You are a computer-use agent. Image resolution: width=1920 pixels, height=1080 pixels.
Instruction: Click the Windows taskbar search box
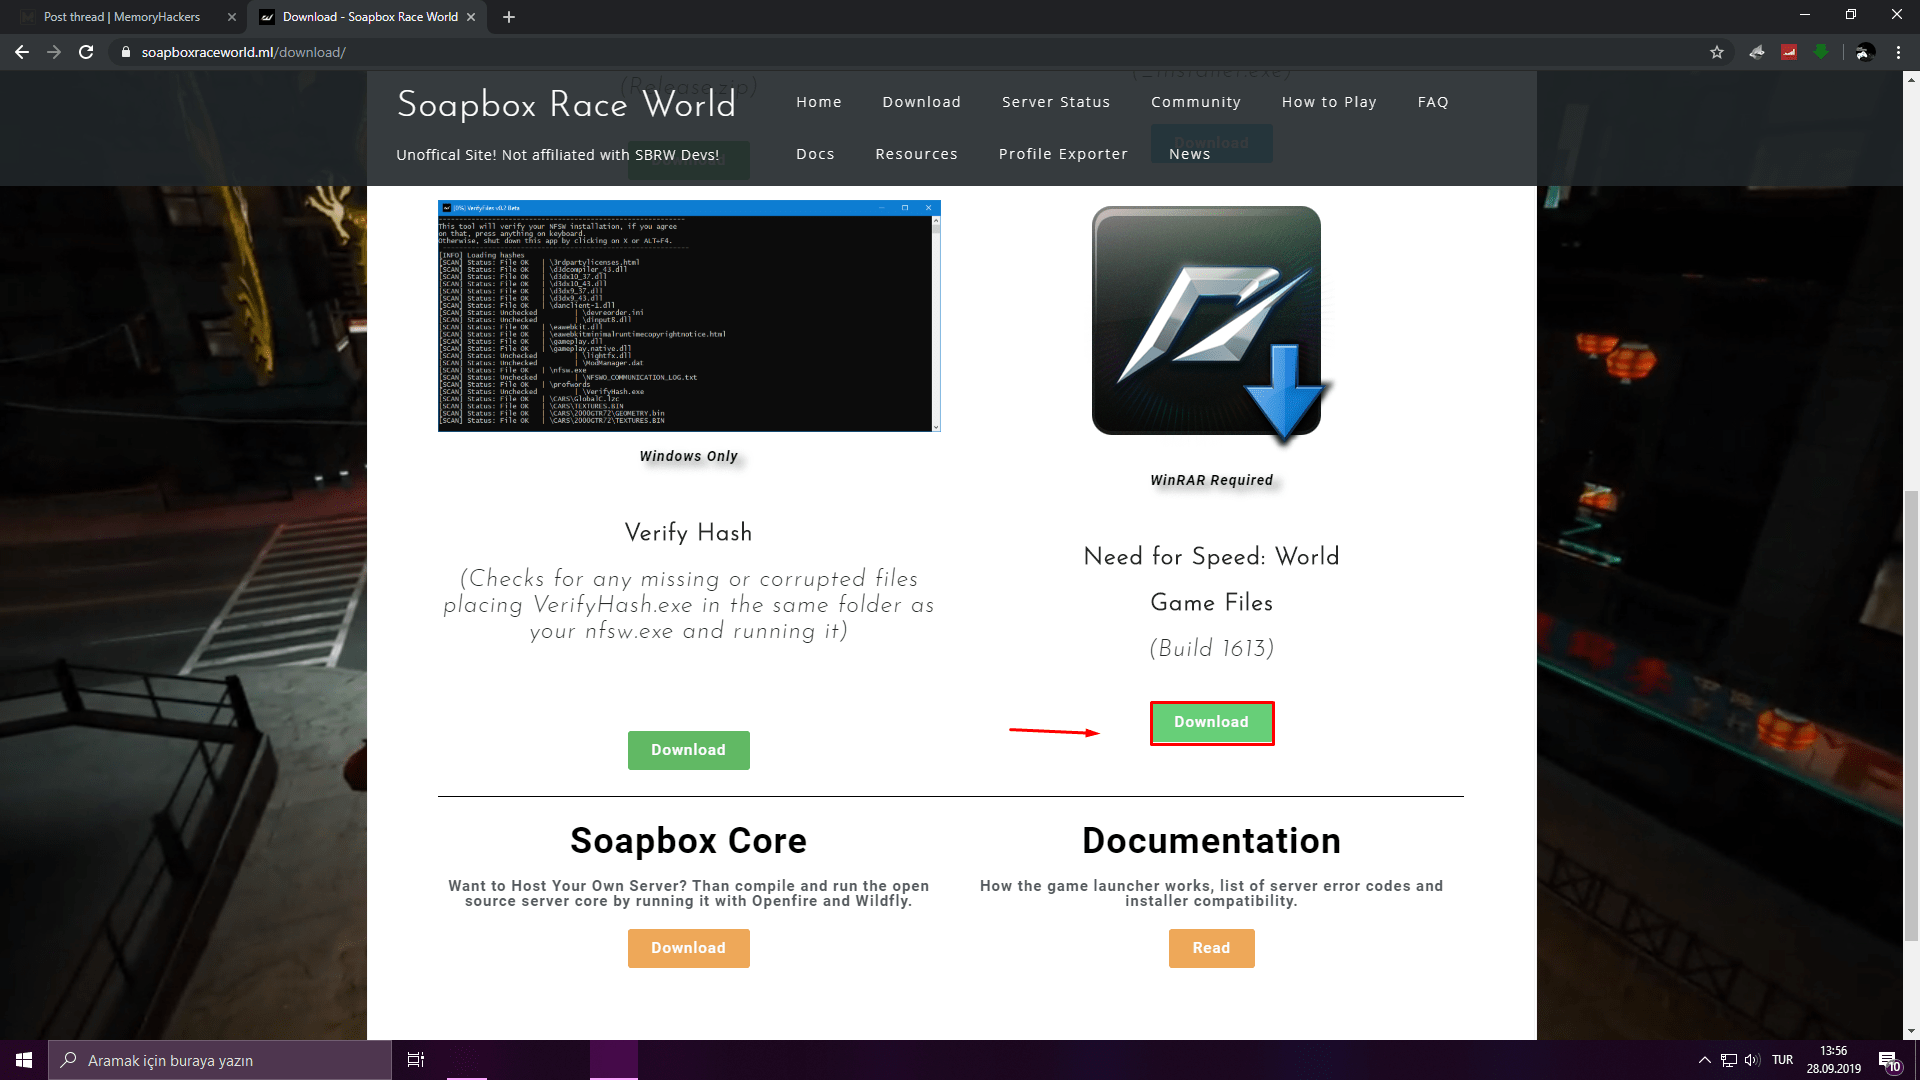(220, 1060)
